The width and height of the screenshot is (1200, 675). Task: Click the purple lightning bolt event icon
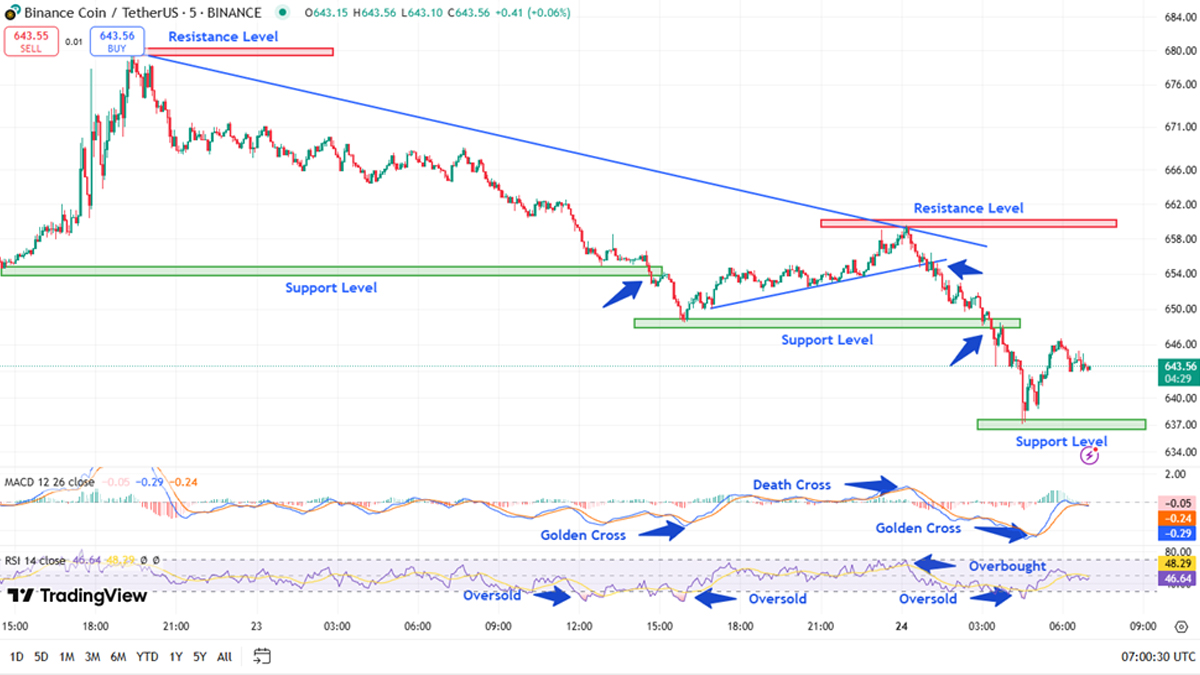1090,456
